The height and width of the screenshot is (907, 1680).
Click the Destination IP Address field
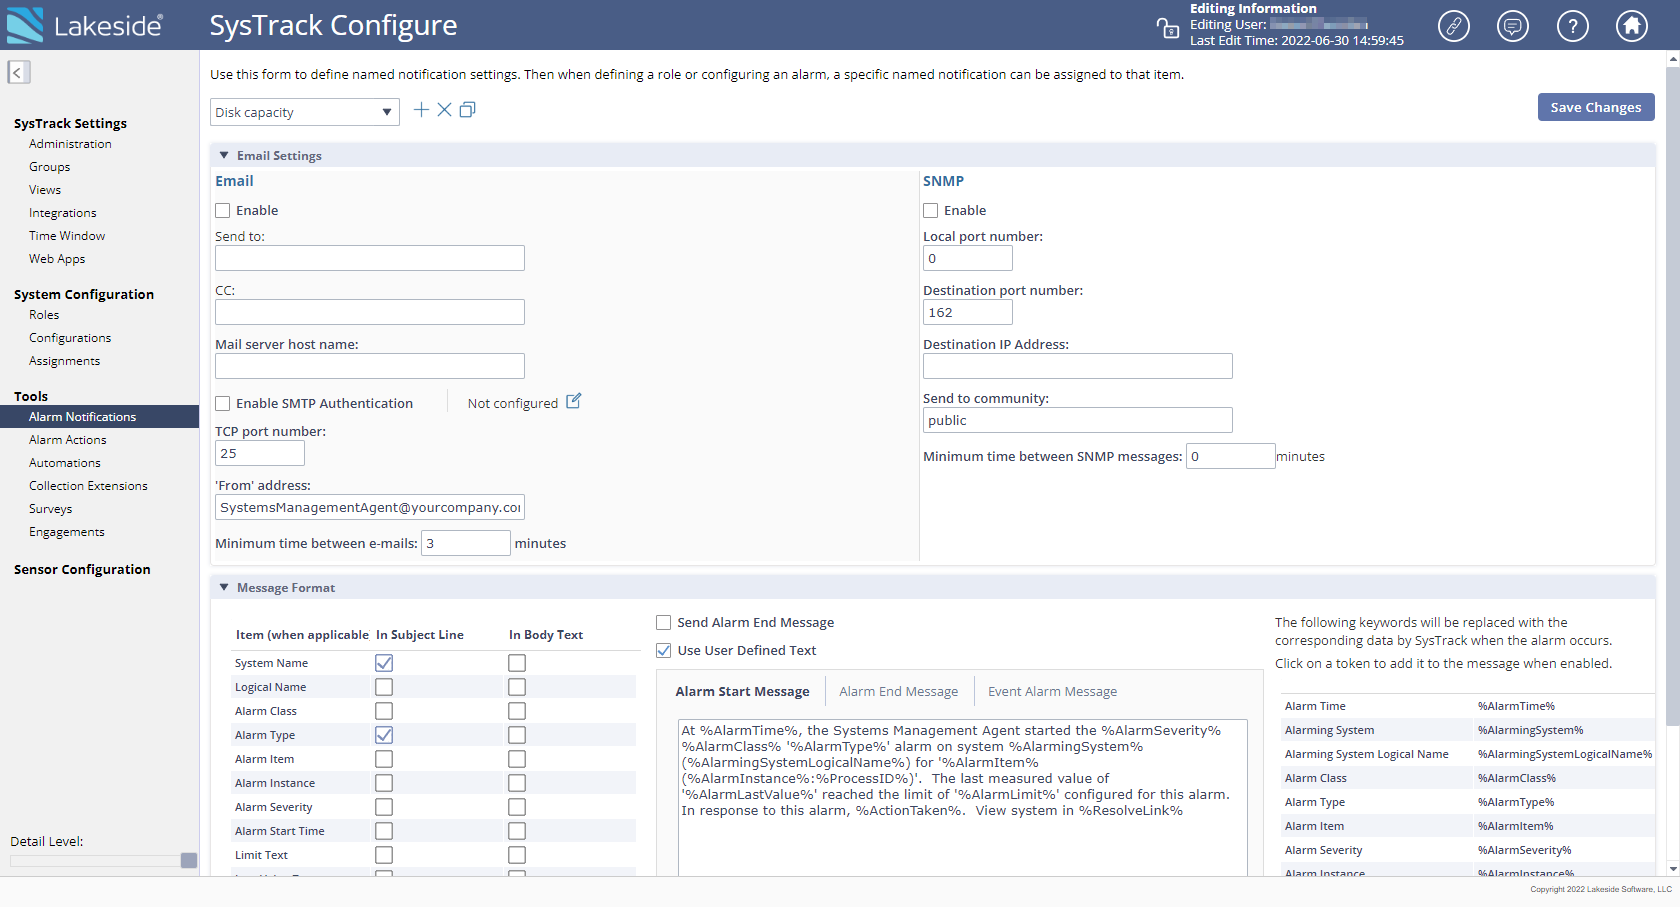tap(1078, 366)
